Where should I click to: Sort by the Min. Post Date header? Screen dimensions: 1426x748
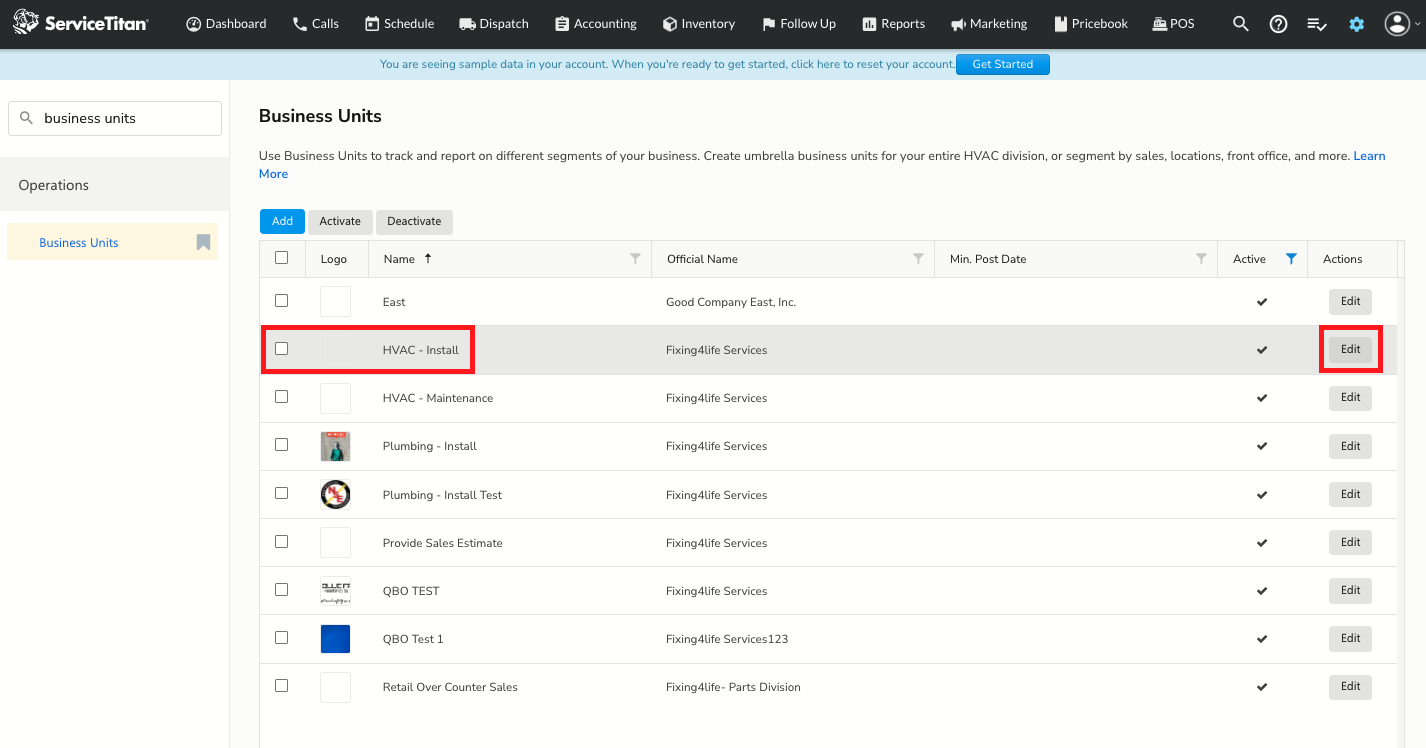click(x=988, y=259)
